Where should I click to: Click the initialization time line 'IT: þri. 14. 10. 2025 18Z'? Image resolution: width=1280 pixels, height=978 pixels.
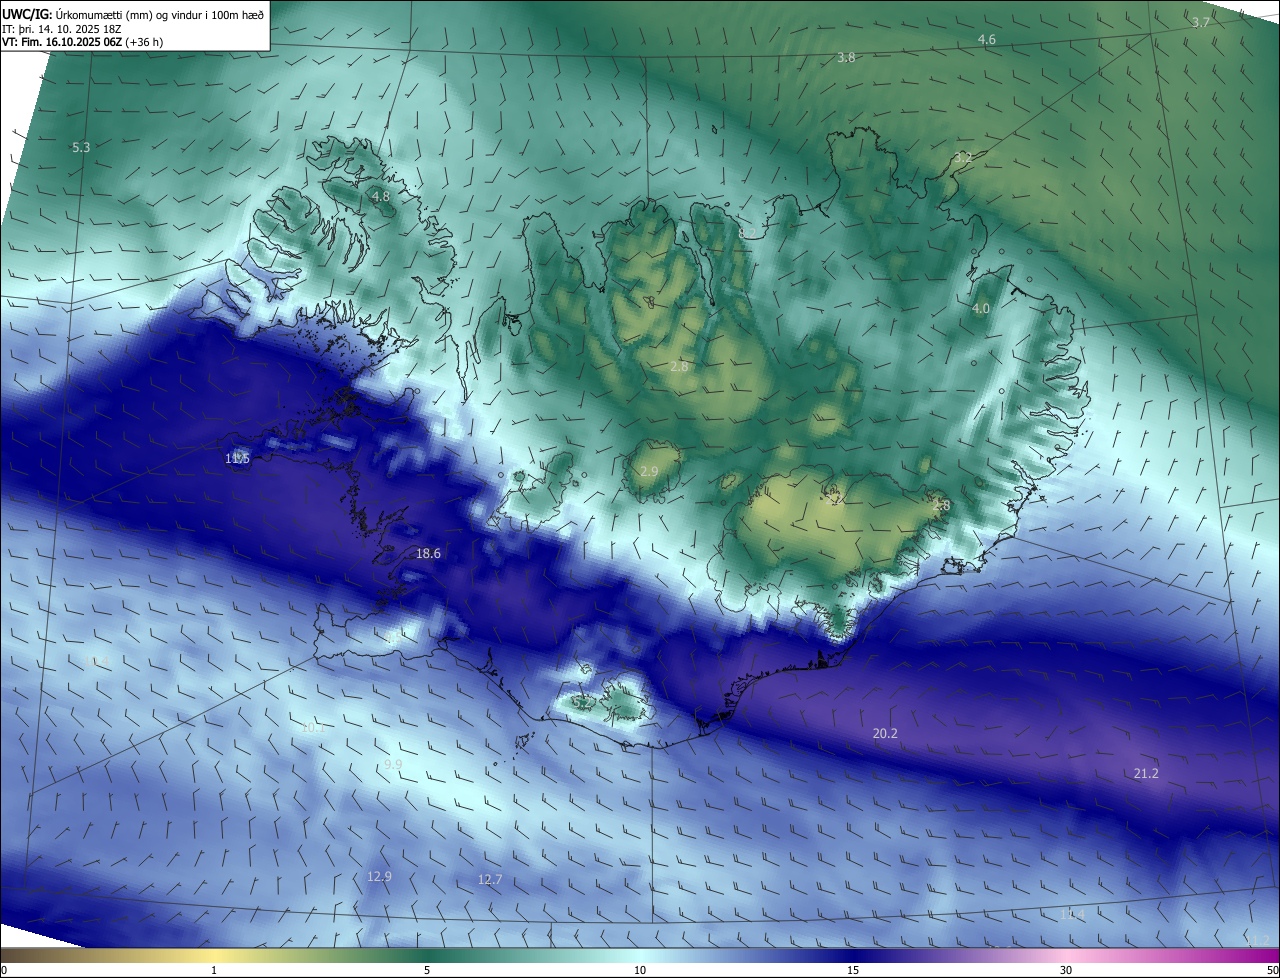pos(63,28)
